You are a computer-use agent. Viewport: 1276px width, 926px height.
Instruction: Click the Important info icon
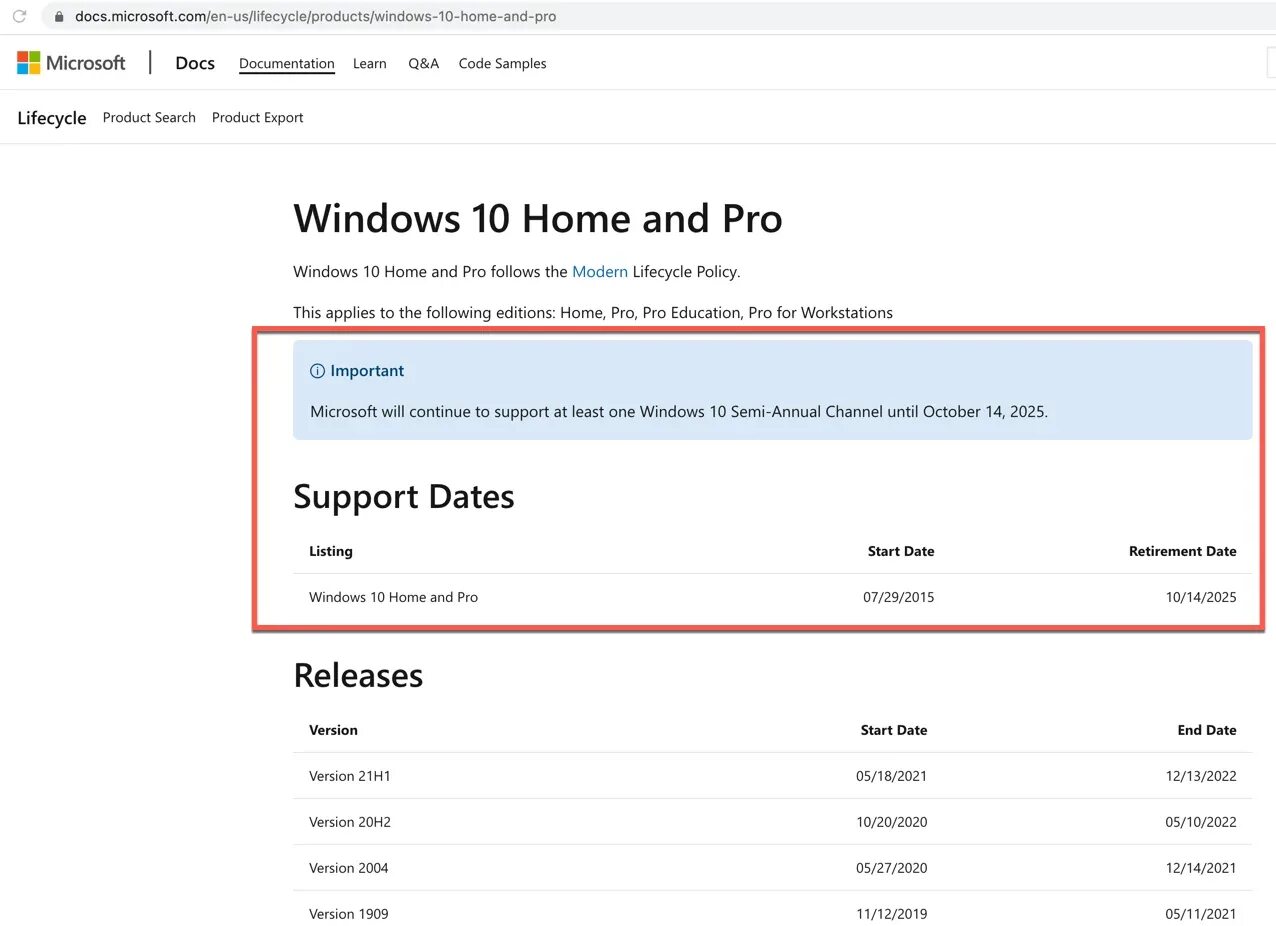[x=317, y=371]
